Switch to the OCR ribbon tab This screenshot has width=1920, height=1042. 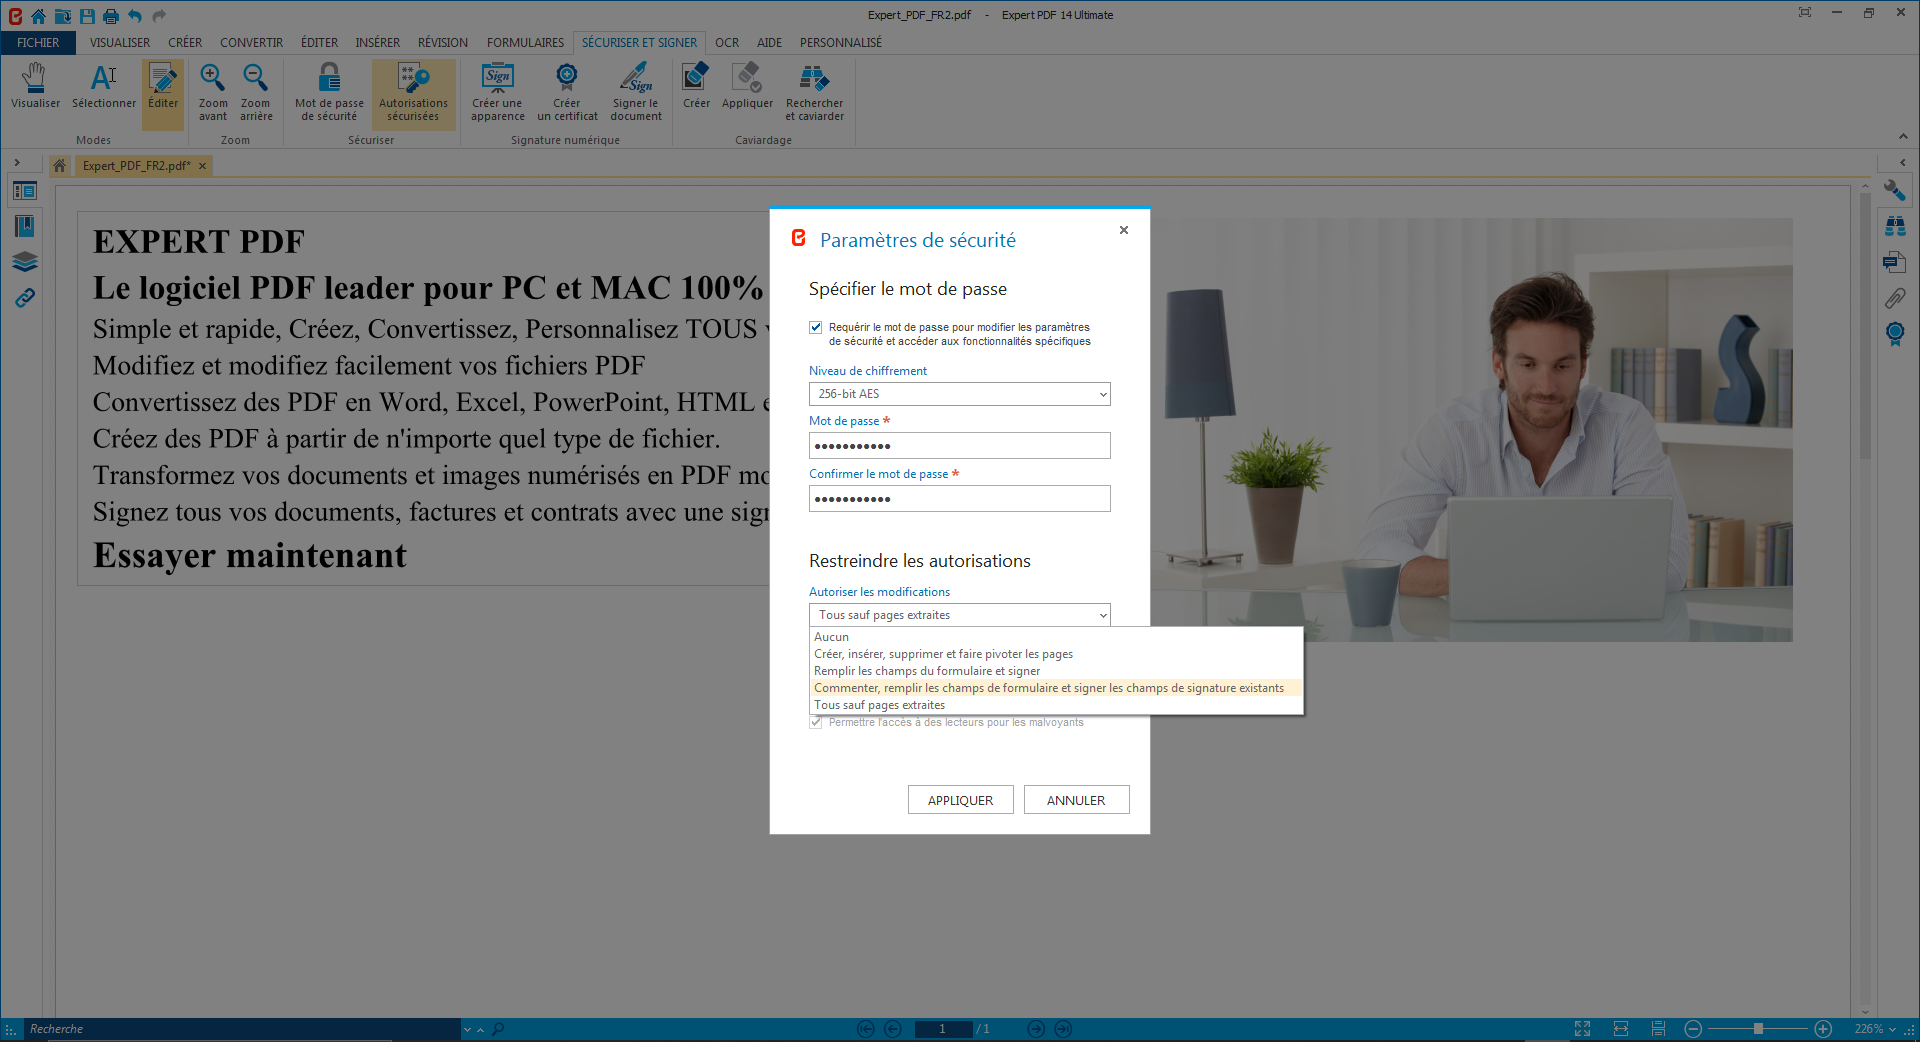tap(727, 43)
